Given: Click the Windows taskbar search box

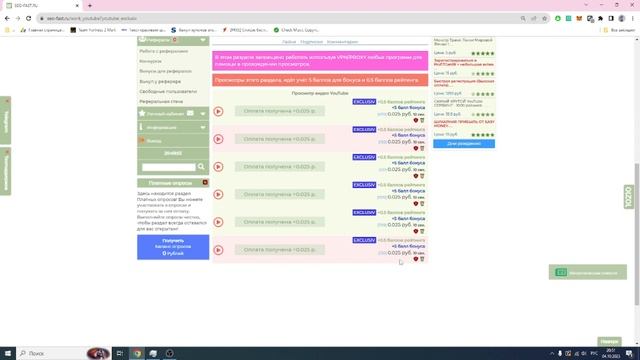Looking at the screenshot, I should (64, 353).
